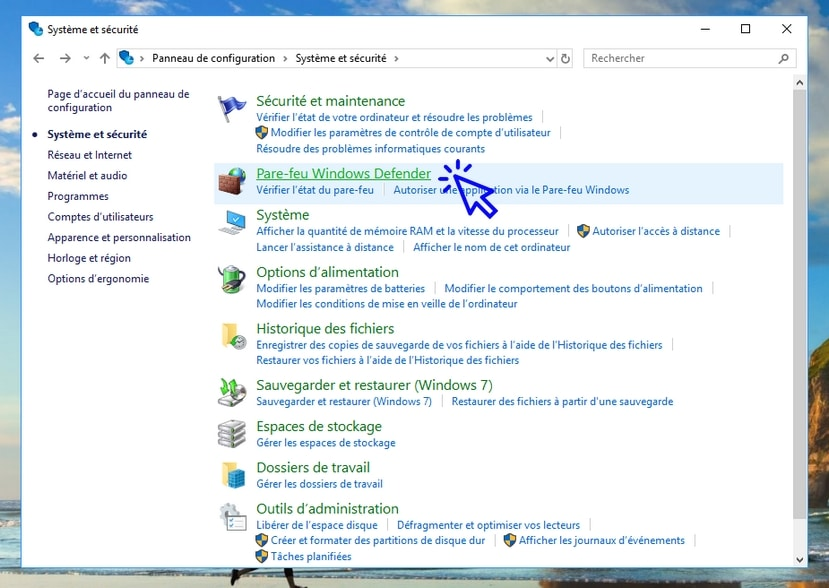829x588 pixels.
Task: Go up one level with the up arrow
Action: point(105,58)
